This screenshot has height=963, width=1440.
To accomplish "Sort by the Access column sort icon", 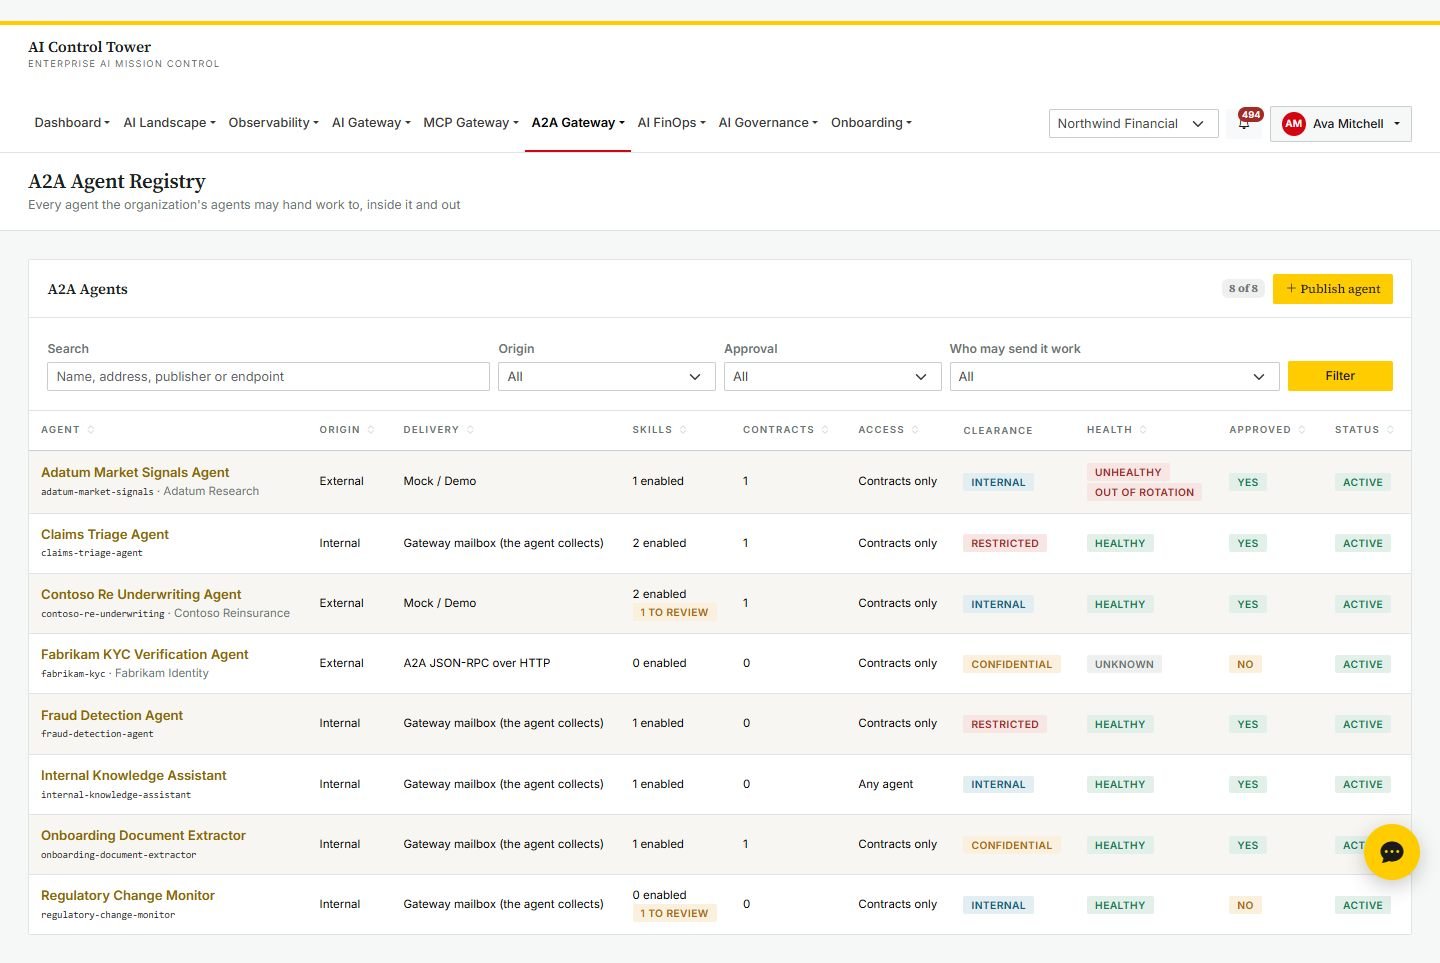I will coord(915,430).
